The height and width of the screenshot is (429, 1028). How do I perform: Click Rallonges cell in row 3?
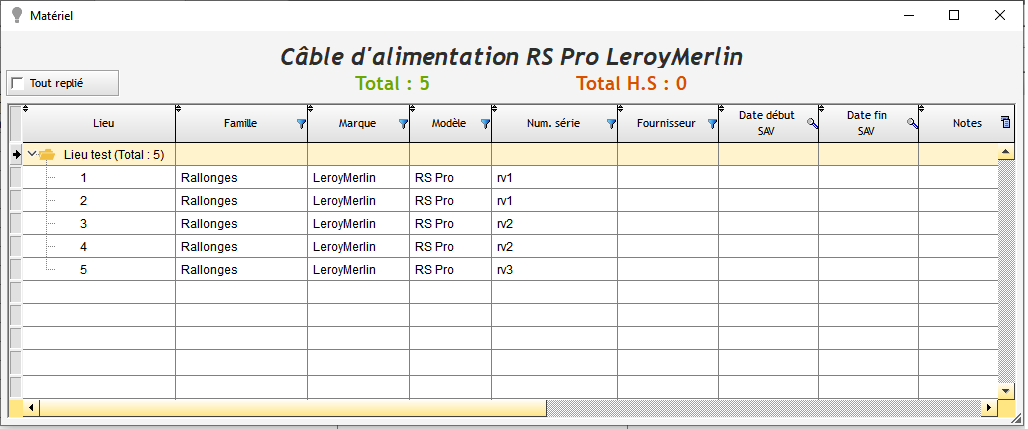click(241, 224)
